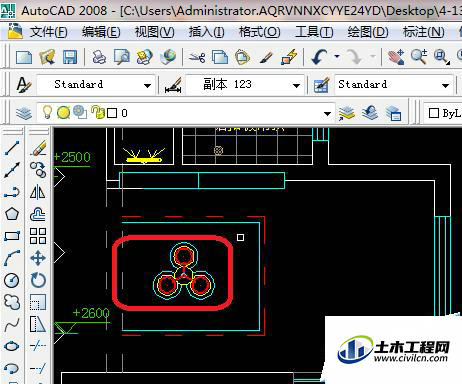Open the Dimension Style manager icon
The height and width of the screenshot is (384, 462).
173,85
